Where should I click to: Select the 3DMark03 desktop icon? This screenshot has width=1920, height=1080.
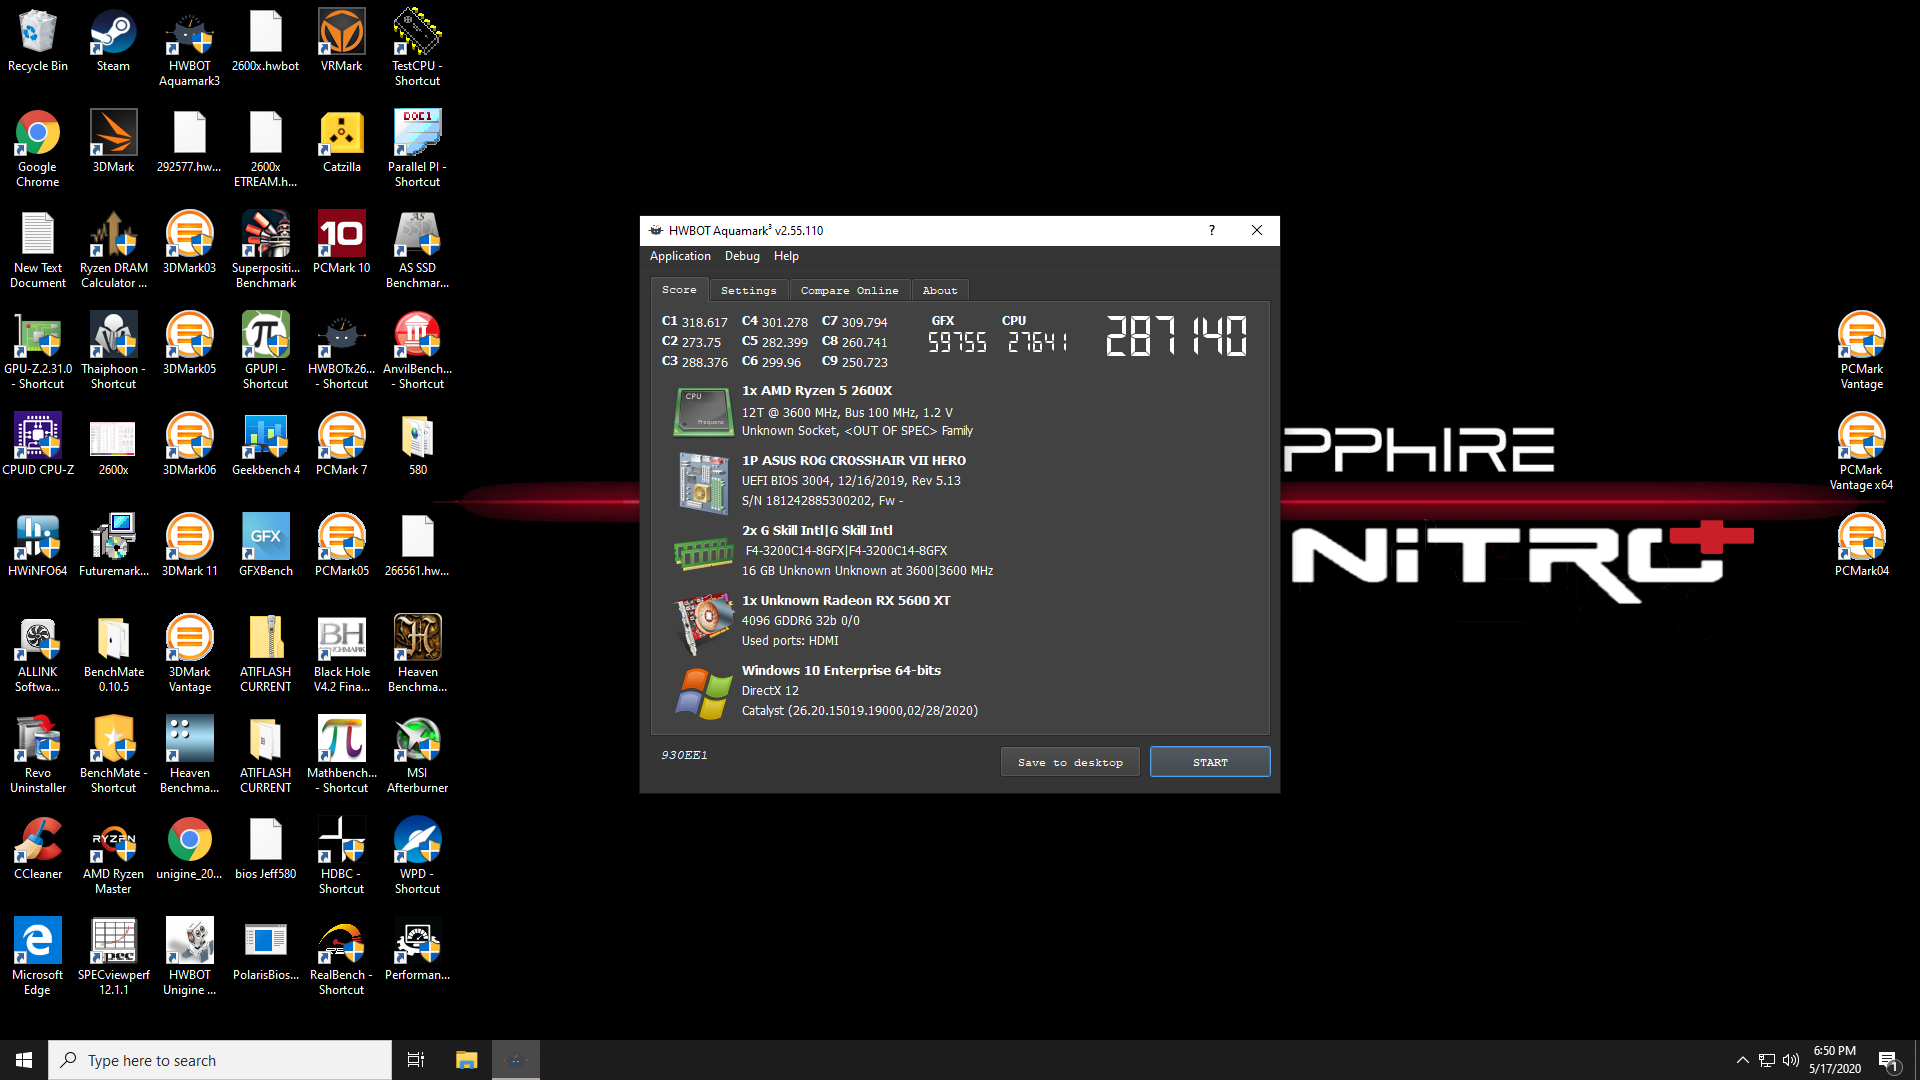pos(190,243)
